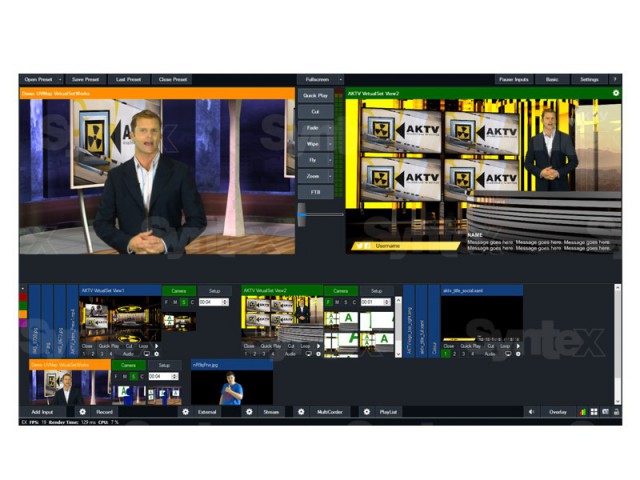Screen dimensions: 640x480
Task: Open the audio level meters icon
Action: click(x=582, y=411)
